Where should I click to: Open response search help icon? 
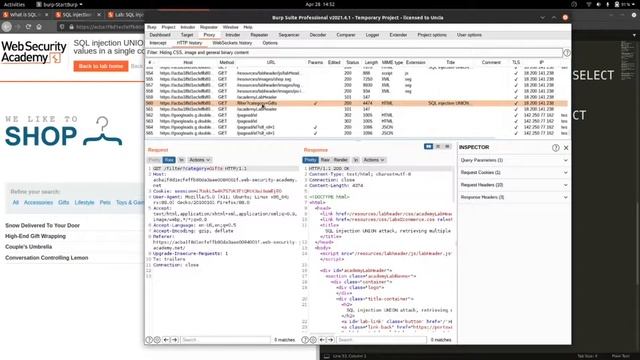coord(304,340)
